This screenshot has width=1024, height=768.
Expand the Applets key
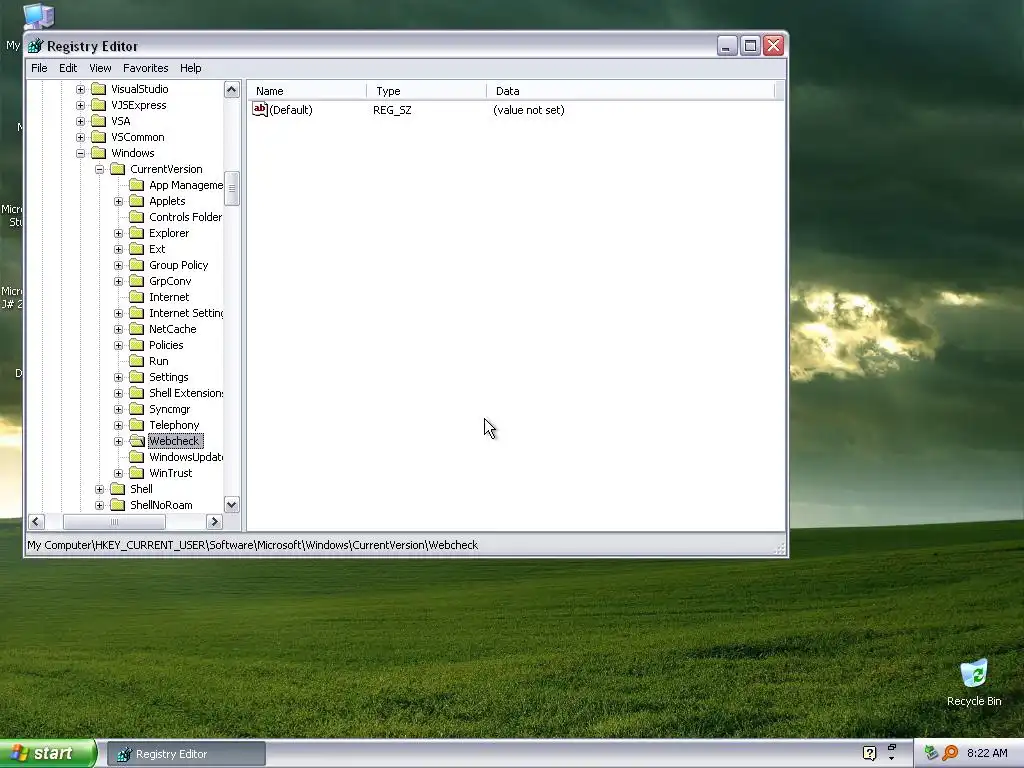[118, 201]
